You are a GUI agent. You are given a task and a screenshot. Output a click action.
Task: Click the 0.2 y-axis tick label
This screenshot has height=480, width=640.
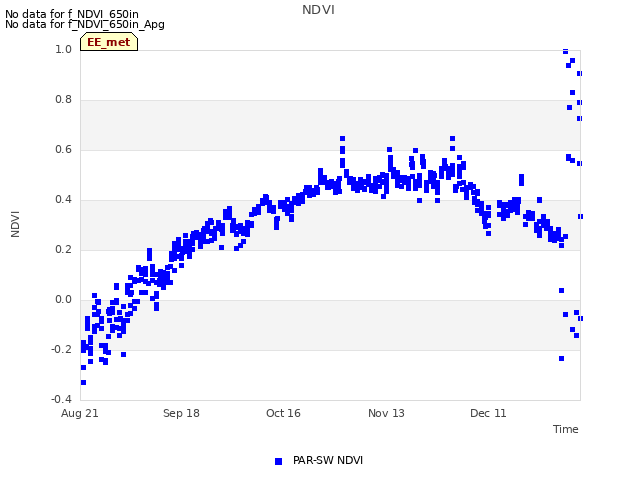tap(63, 250)
